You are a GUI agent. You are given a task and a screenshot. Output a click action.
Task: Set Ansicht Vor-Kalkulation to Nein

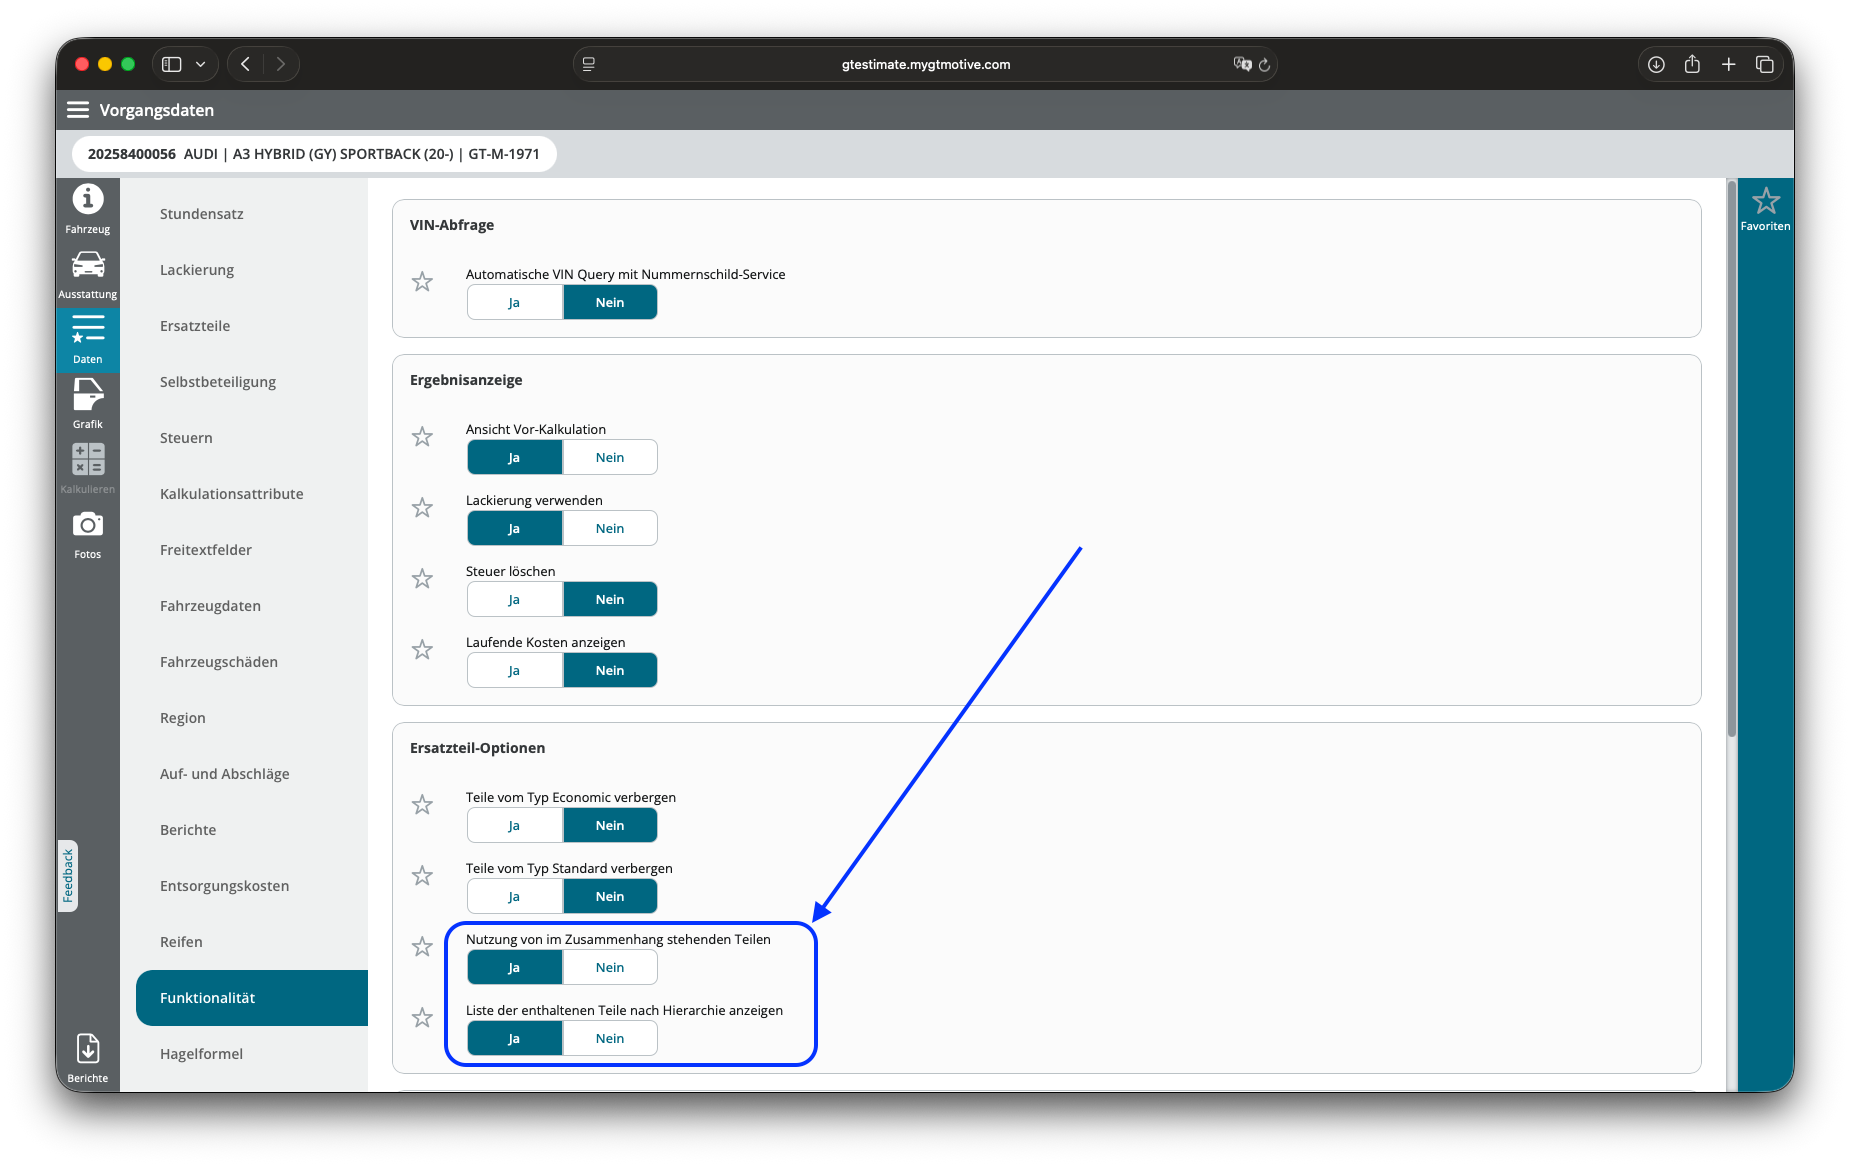(x=610, y=457)
